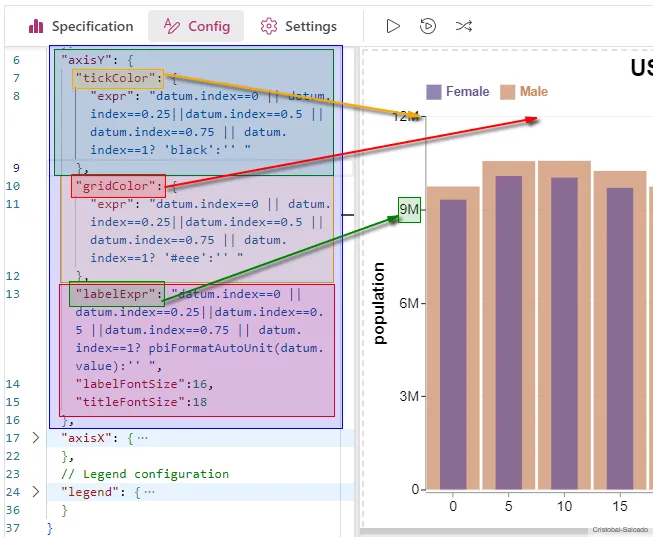Click the "gridColor" key in the editor

pos(118,186)
